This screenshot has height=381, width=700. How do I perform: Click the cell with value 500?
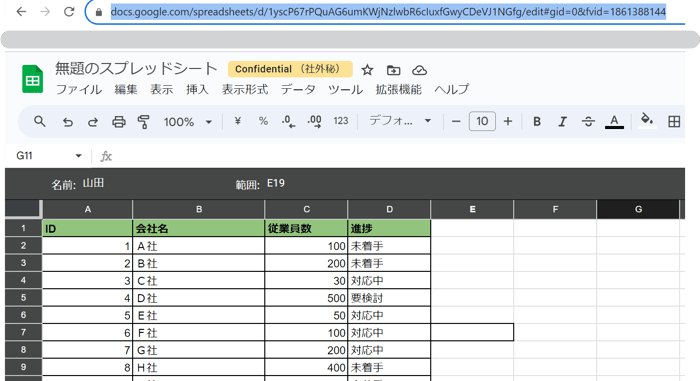(x=306, y=298)
